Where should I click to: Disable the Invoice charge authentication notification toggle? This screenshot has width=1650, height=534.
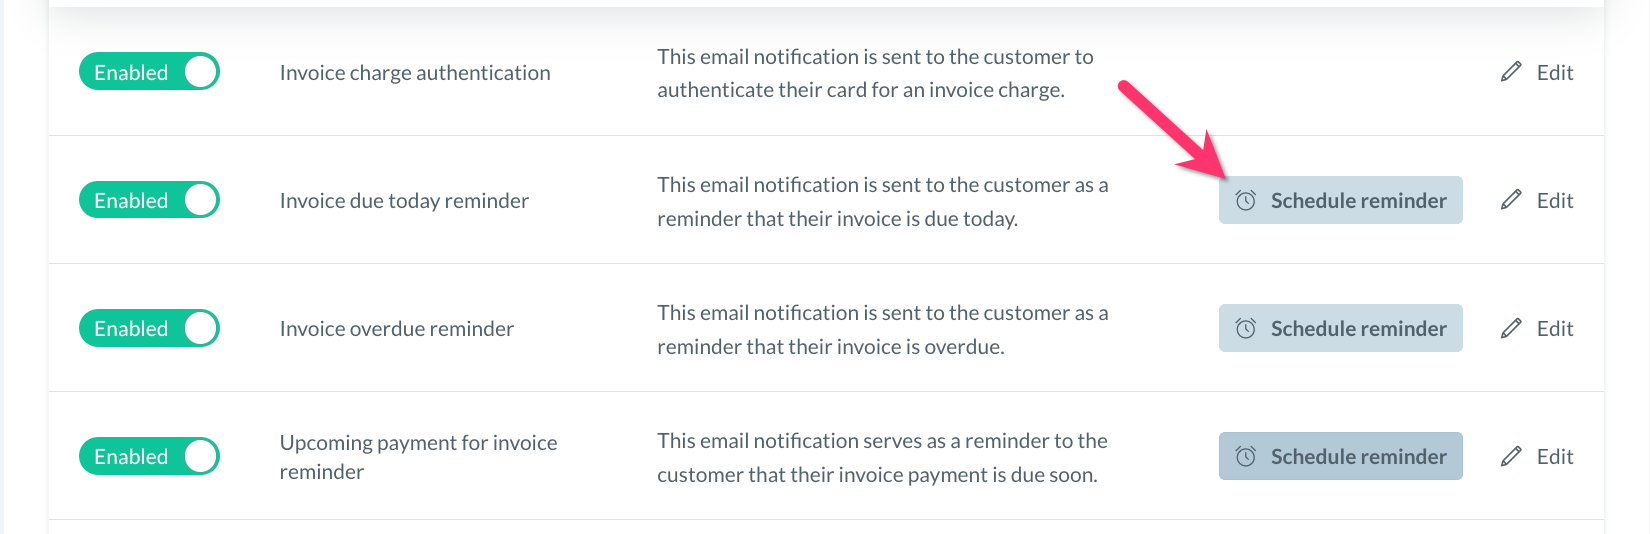149,72
